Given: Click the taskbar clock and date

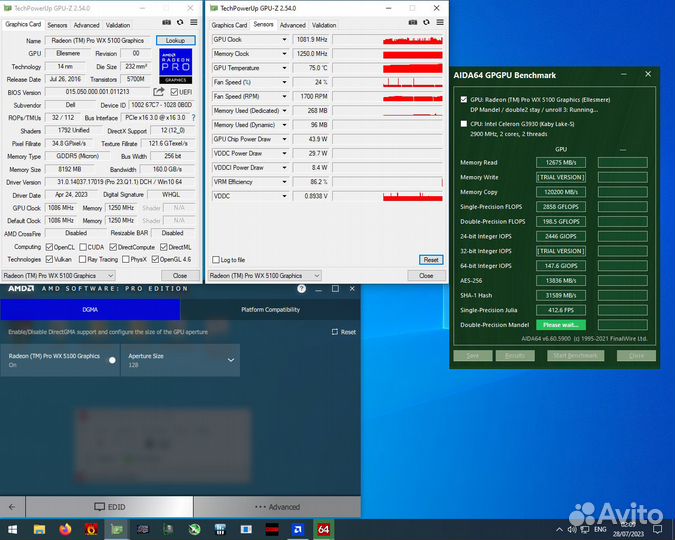Looking at the screenshot, I should pos(628,529).
